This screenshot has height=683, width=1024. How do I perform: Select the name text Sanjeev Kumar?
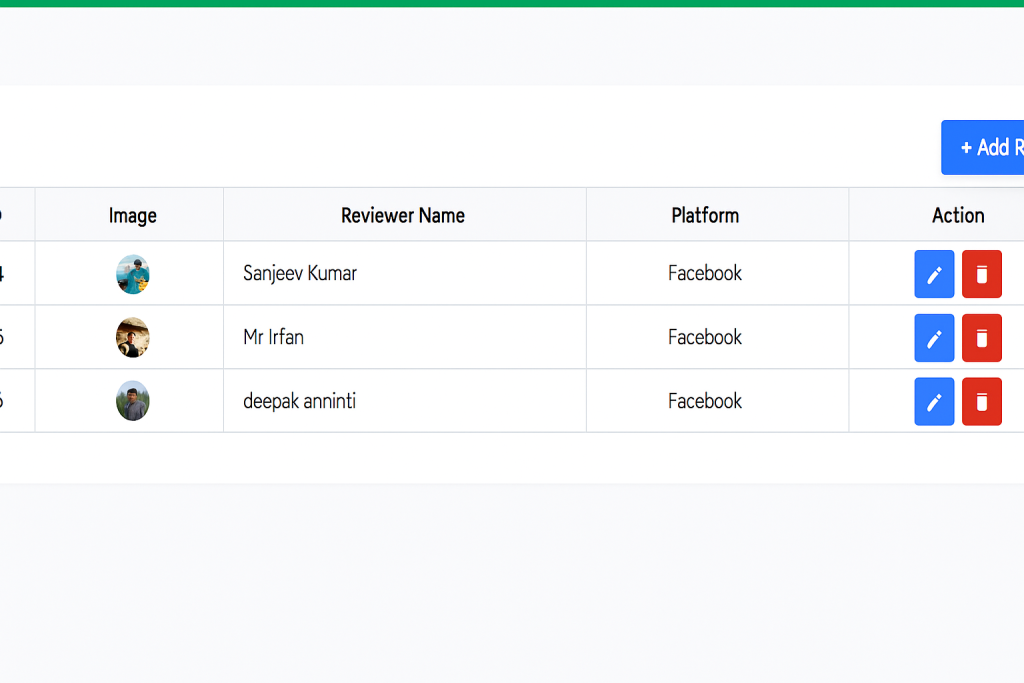(x=300, y=273)
